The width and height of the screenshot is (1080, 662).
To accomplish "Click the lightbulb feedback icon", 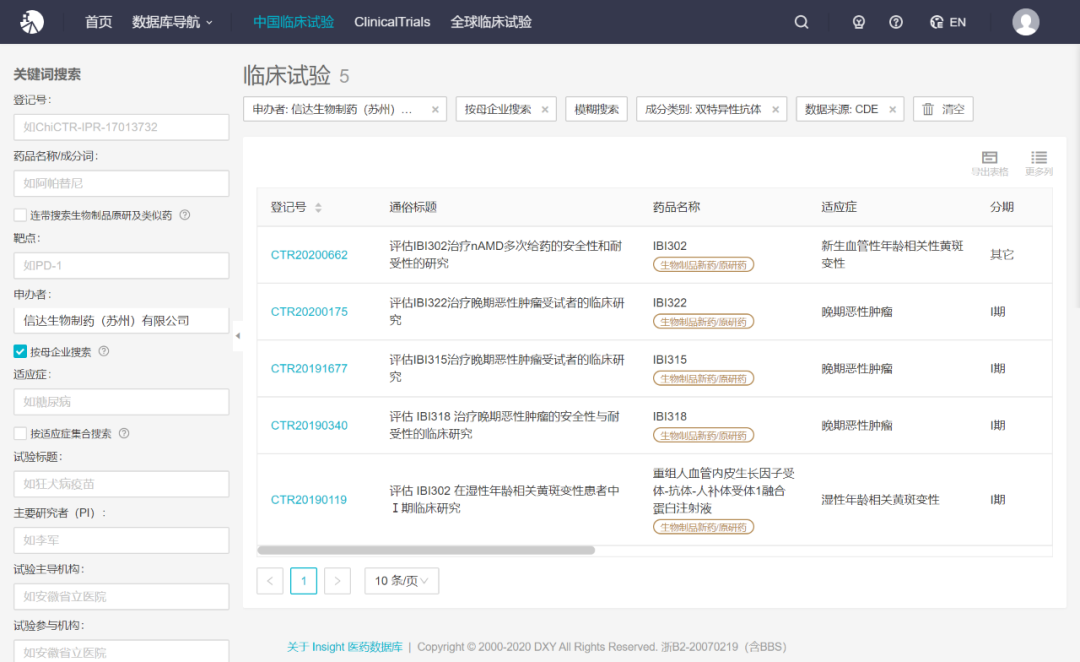I will coord(858,22).
